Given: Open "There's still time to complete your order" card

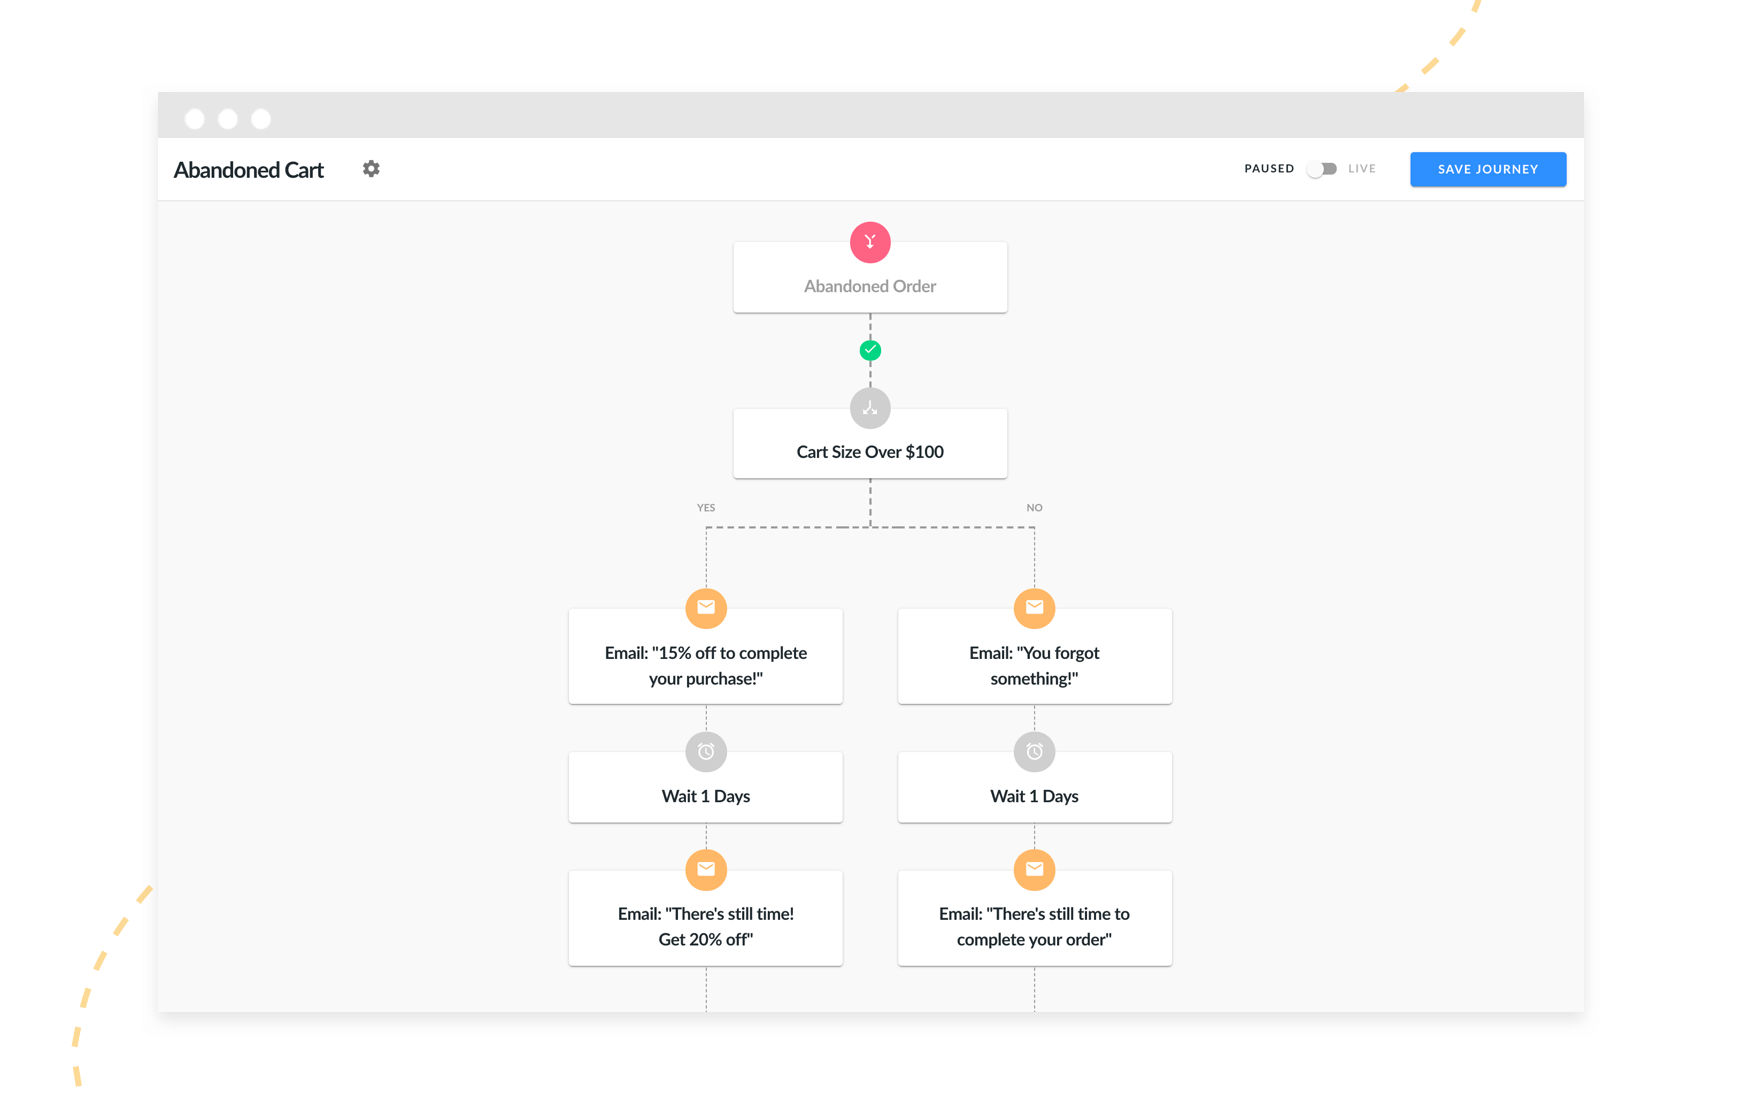Looking at the screenshot, I should tap(1034, 918).
